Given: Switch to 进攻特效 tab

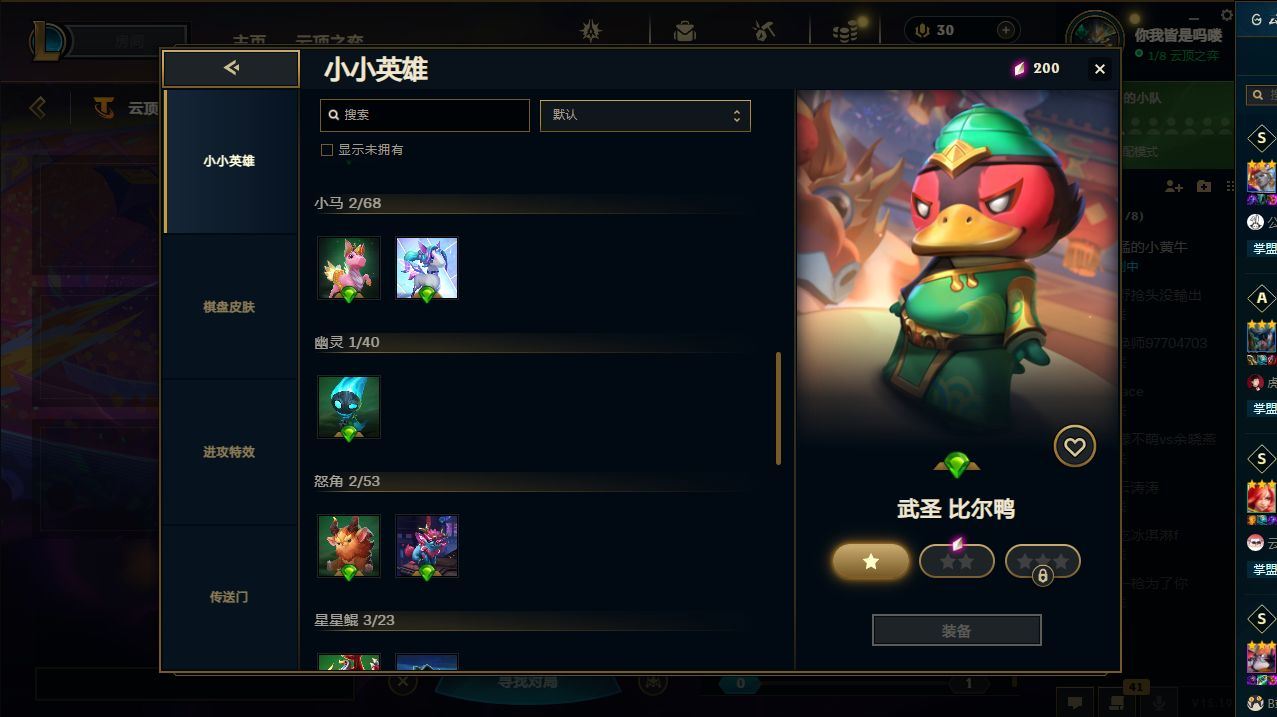Looking at the screenshot, I should pos(230,452).
